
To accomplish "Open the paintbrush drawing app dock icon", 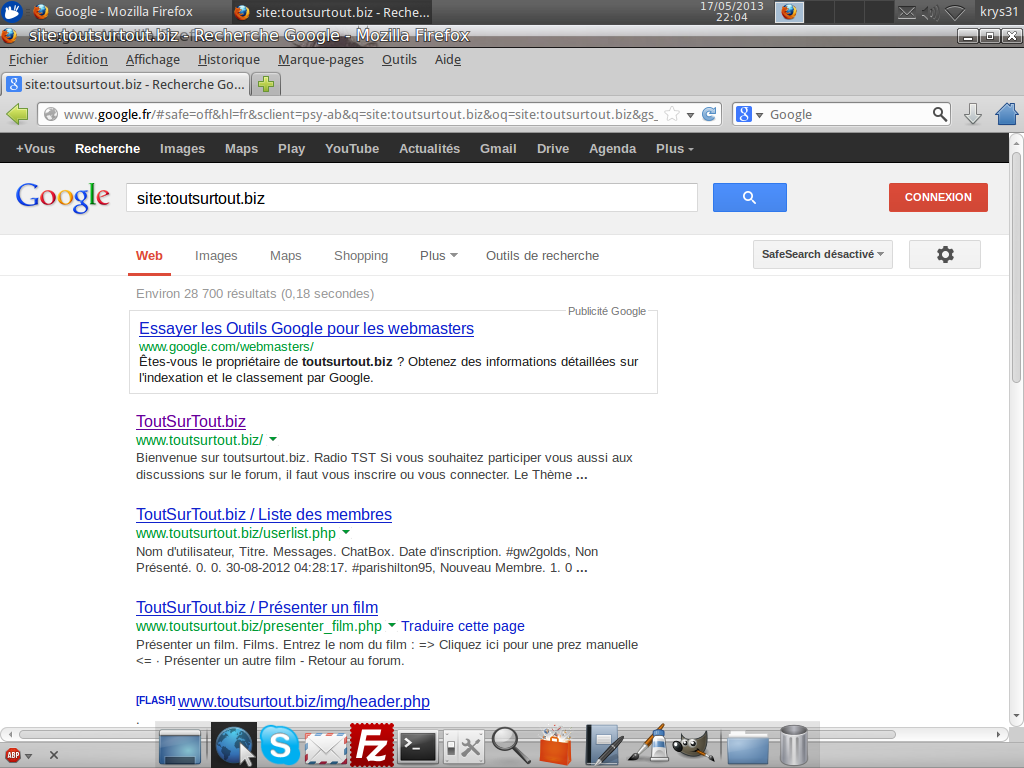I will pos(648,744).
